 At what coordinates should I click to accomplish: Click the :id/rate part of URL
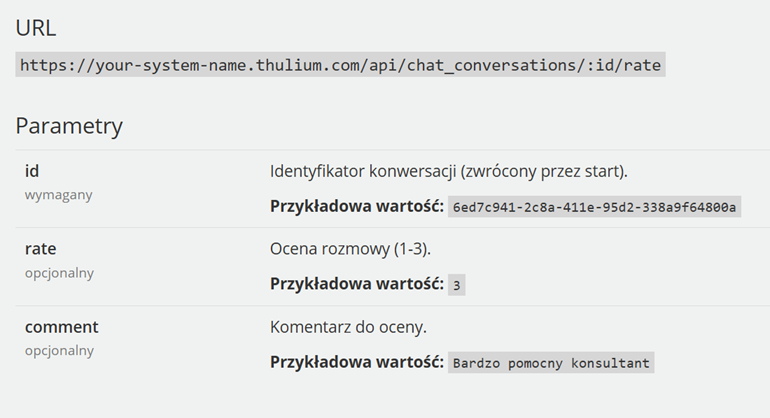(x=624, y=65)
